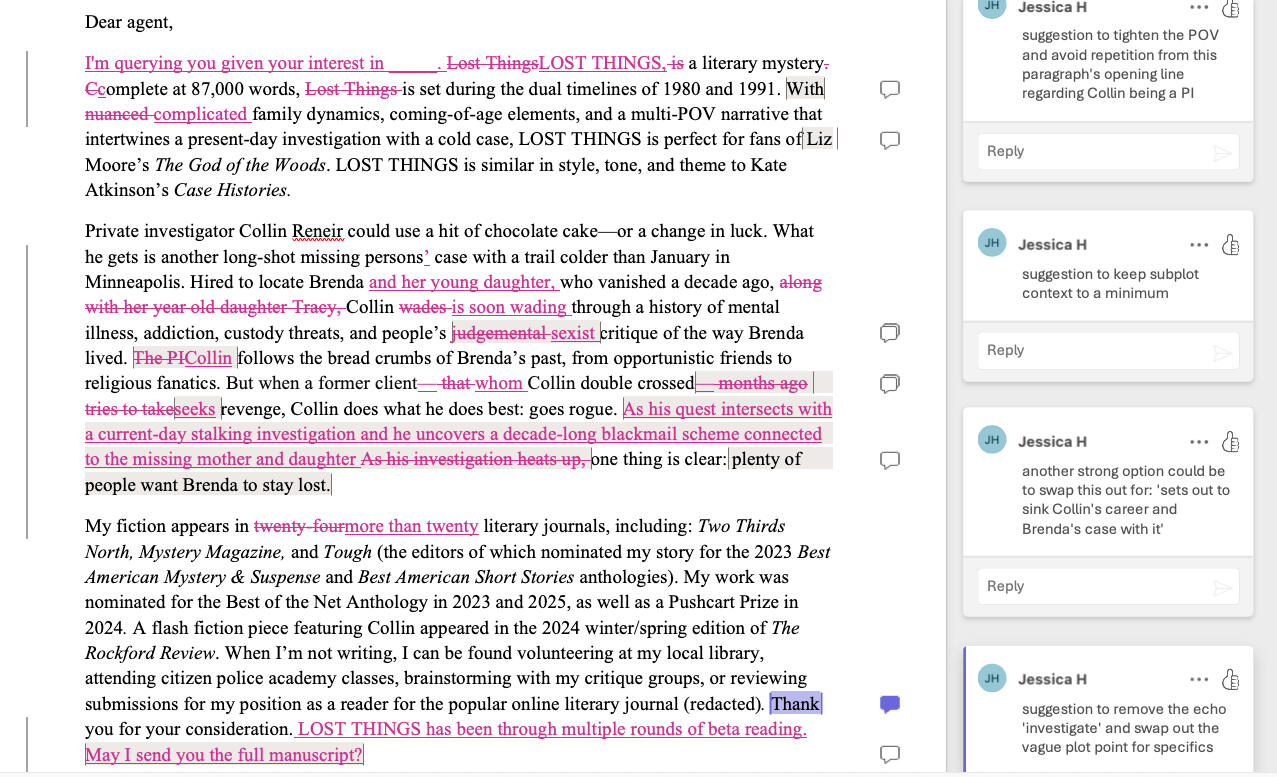Click the misspelled surname 'Reneir'
The width and height of the screenshot is (1277, 777).
click(x=317, y=231)
